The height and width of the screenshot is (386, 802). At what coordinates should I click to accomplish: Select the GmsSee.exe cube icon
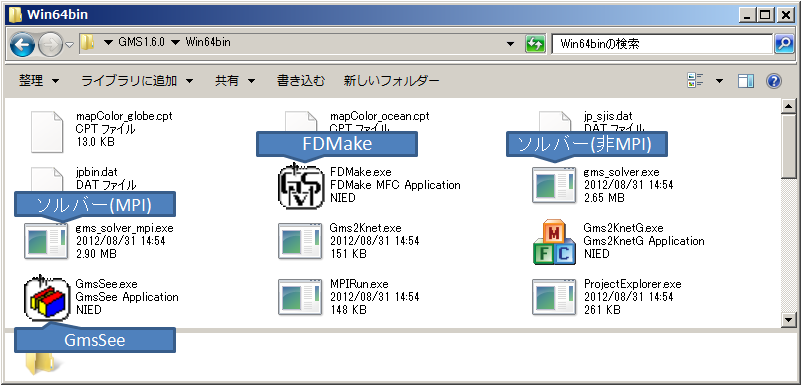(46, 299)
